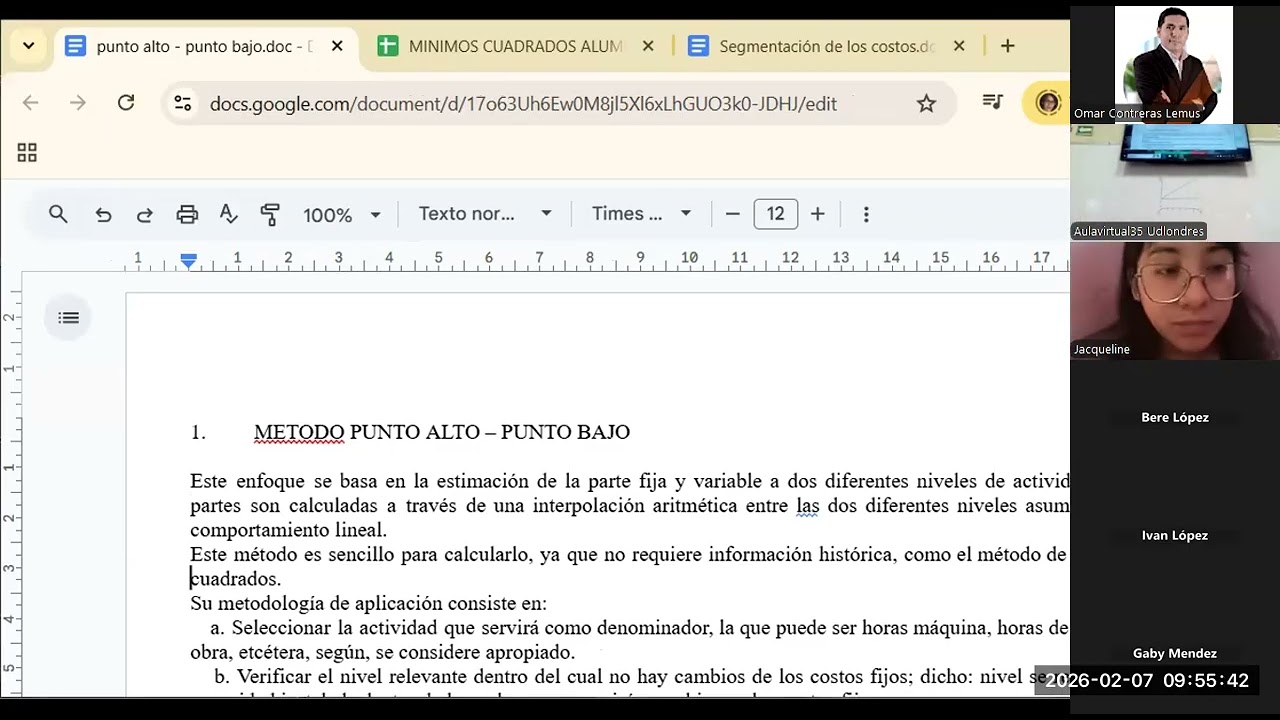The image size is (1280, 720).
Task: Select Bere López participant tile
Action: pyautogui.click(x=1175, y=418)
